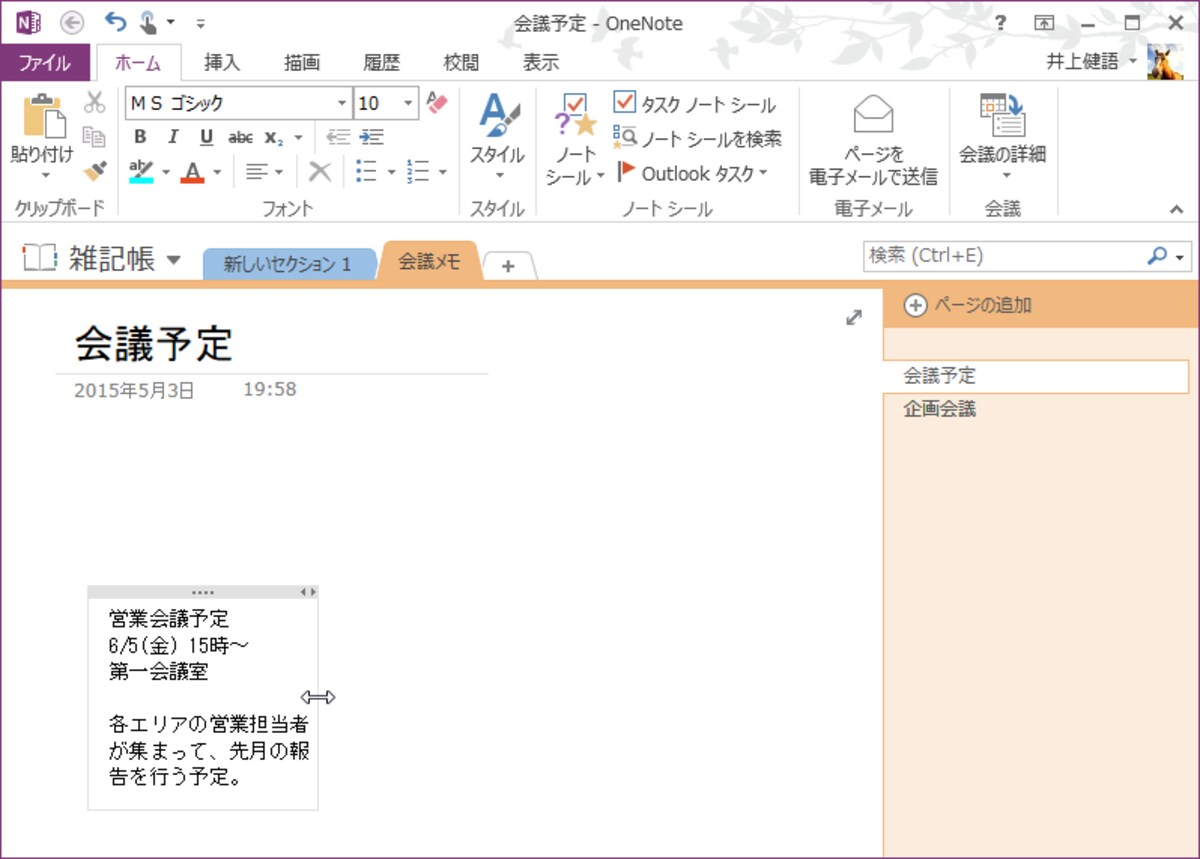The height and width of the screenshot is (859, 1200).
Task: Clear all formatting with eraser icon
Action: 437,102
